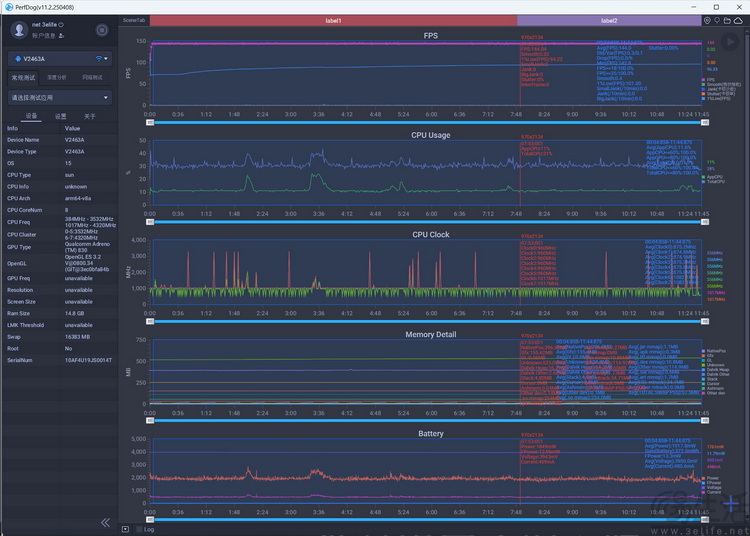Click the CPU CoreNum value 8
This screenshot has height=536, width=750.
[66, 210]
